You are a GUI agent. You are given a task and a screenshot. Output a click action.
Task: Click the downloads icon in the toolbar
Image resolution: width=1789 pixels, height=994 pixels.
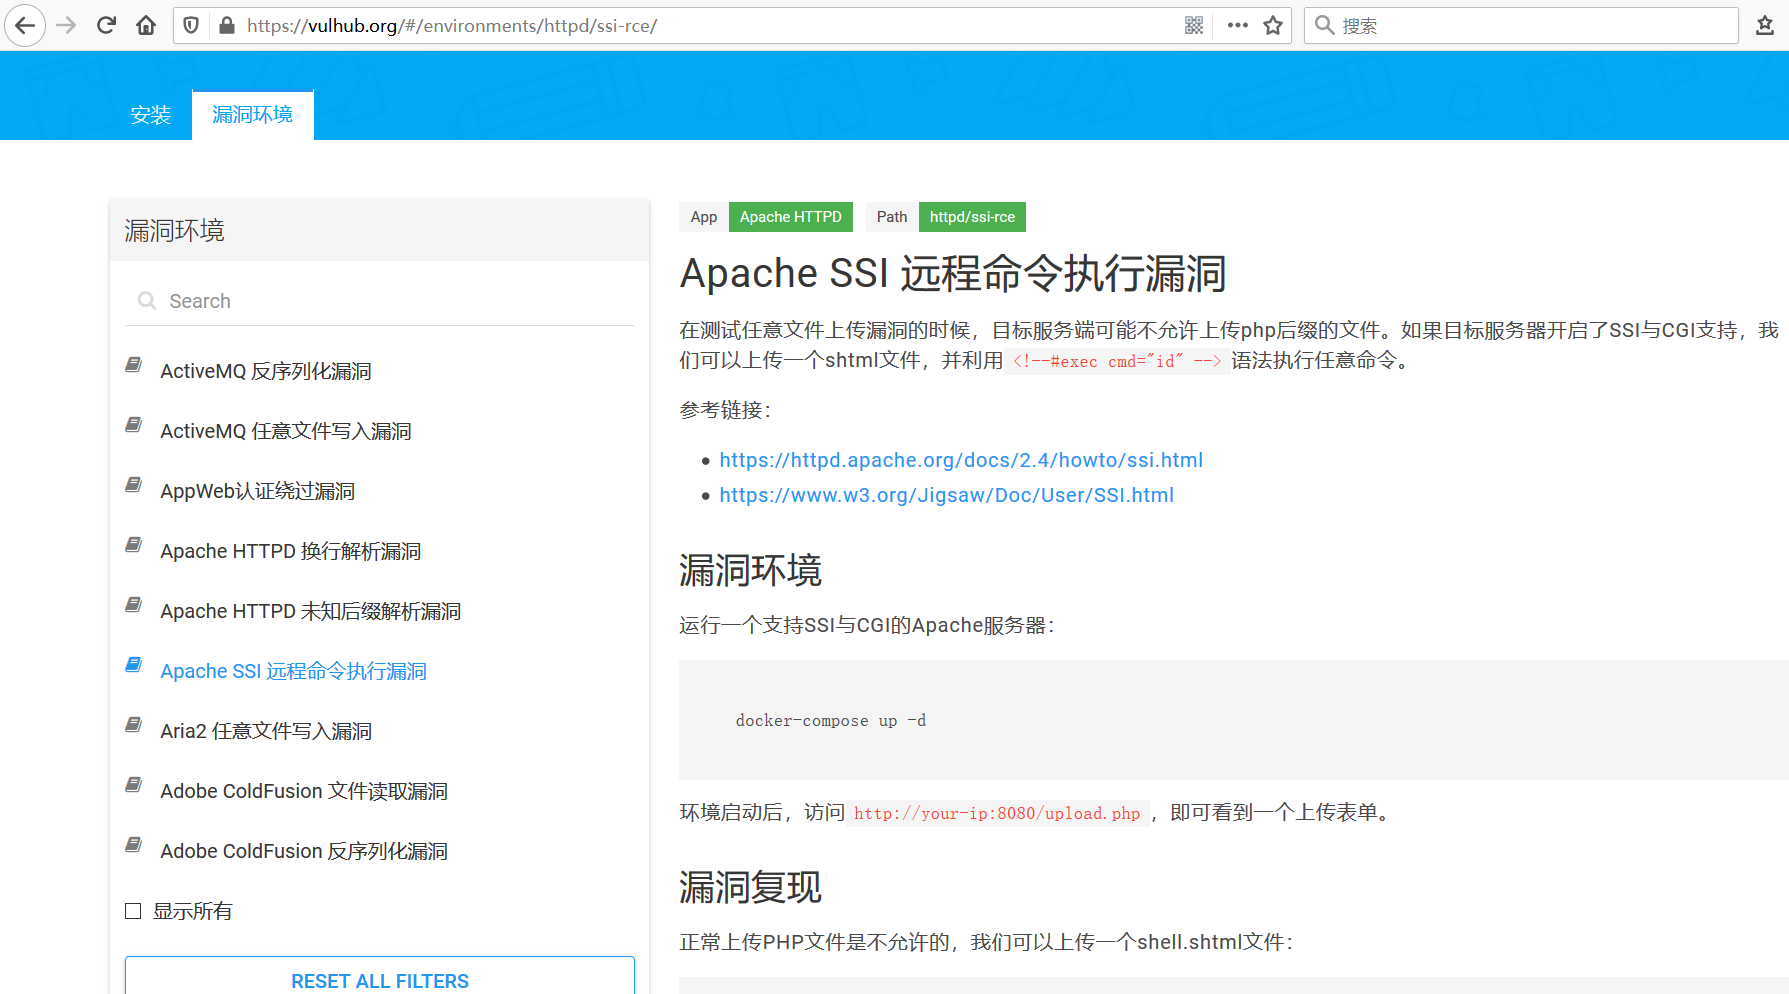tap(1765, 25)
